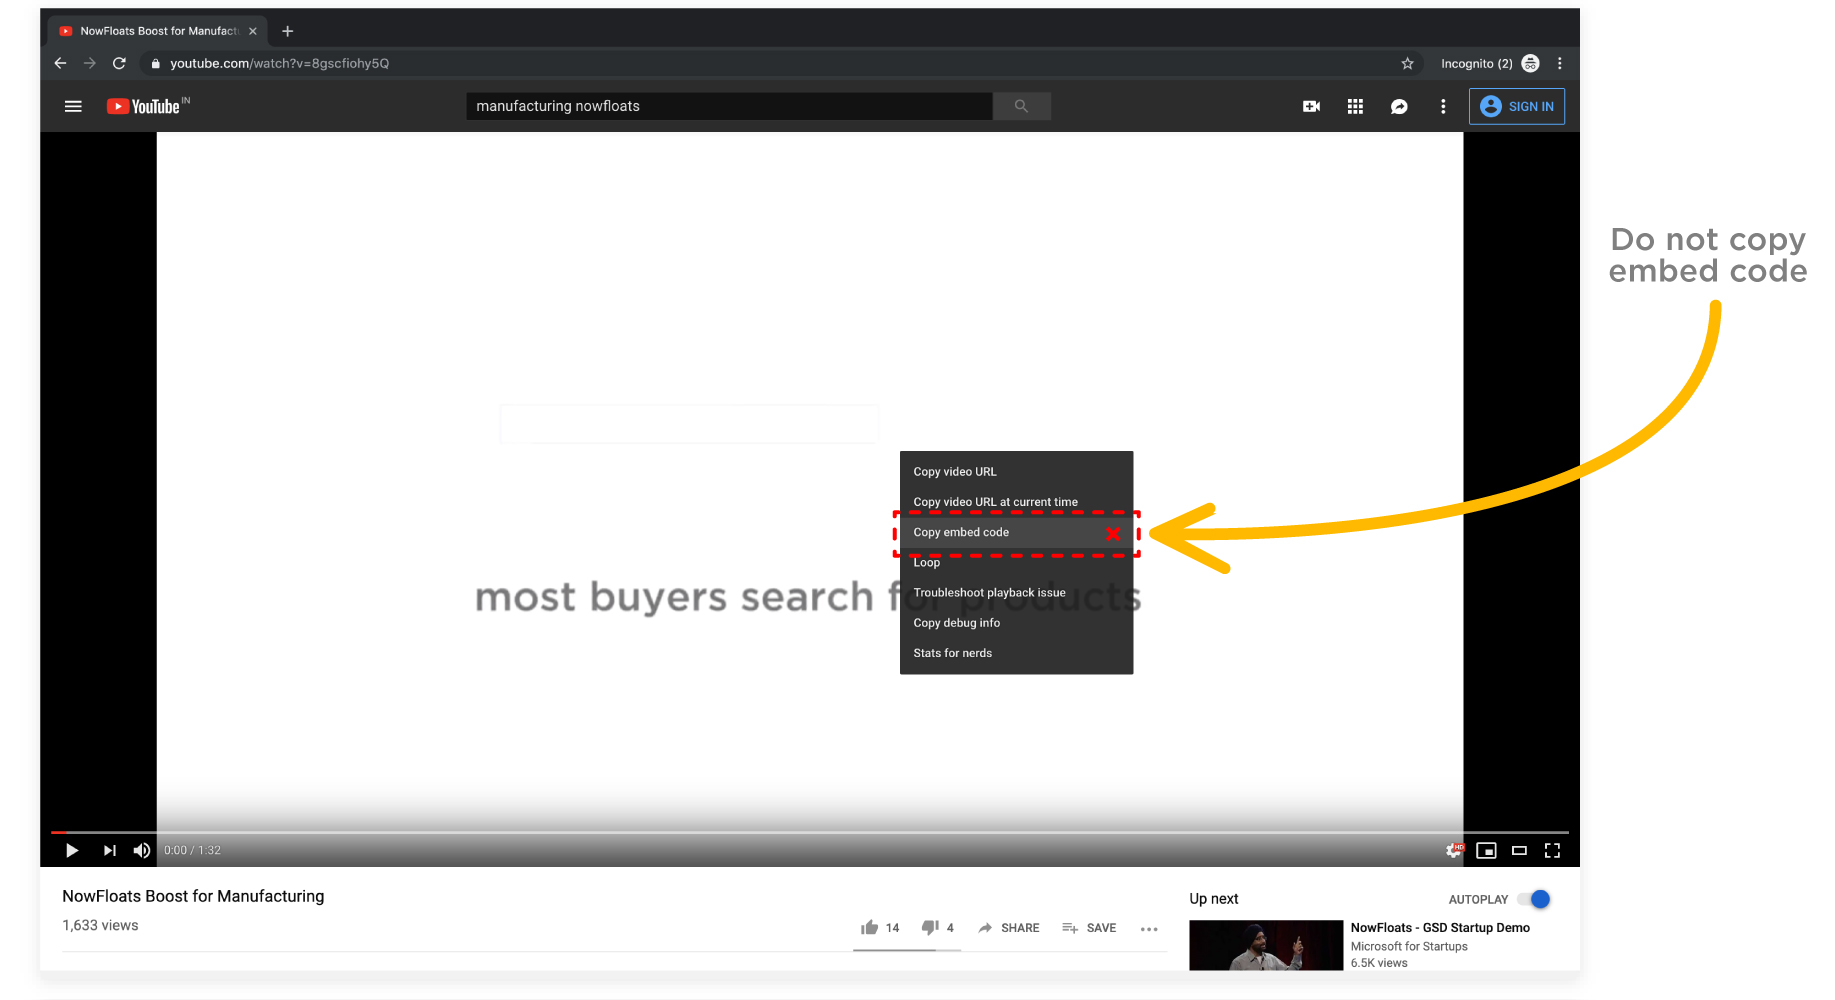Open the Incognito profile icon
1835x1000 pixels.
click(x=1530, y=63)
